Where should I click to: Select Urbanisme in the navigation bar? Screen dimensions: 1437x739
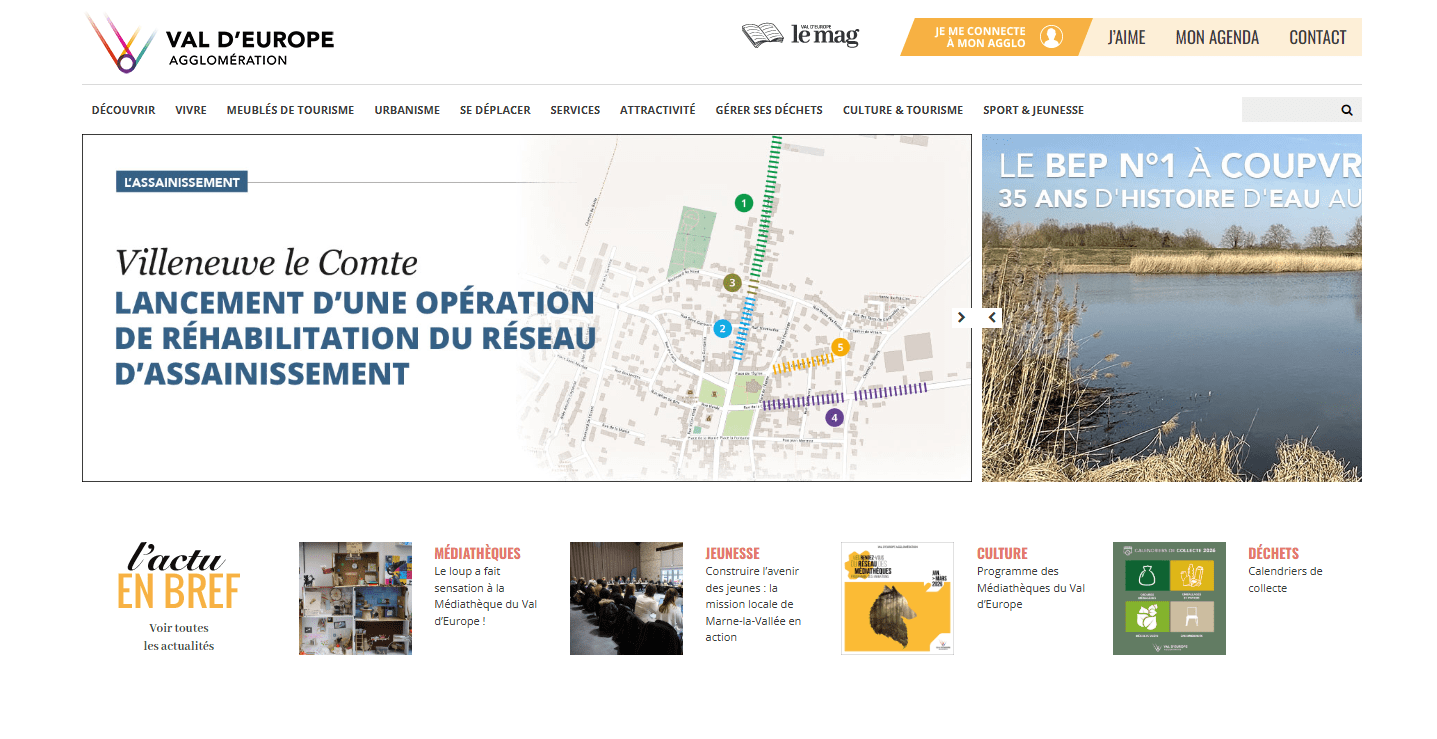point(407,110)
